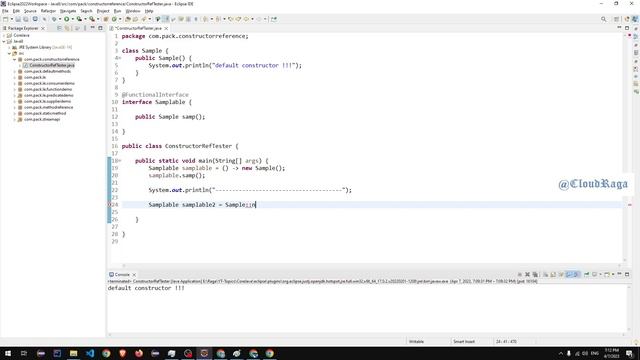This screenshot has width=640, height=360.
Task: Select com.pack.le.consumerdemo package
Action: pyautogui.click(x=49, y=83)
